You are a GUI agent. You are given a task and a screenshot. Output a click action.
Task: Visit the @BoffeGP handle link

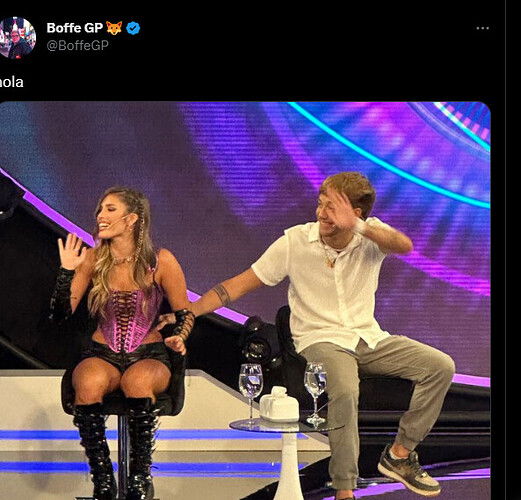(78, 45)
